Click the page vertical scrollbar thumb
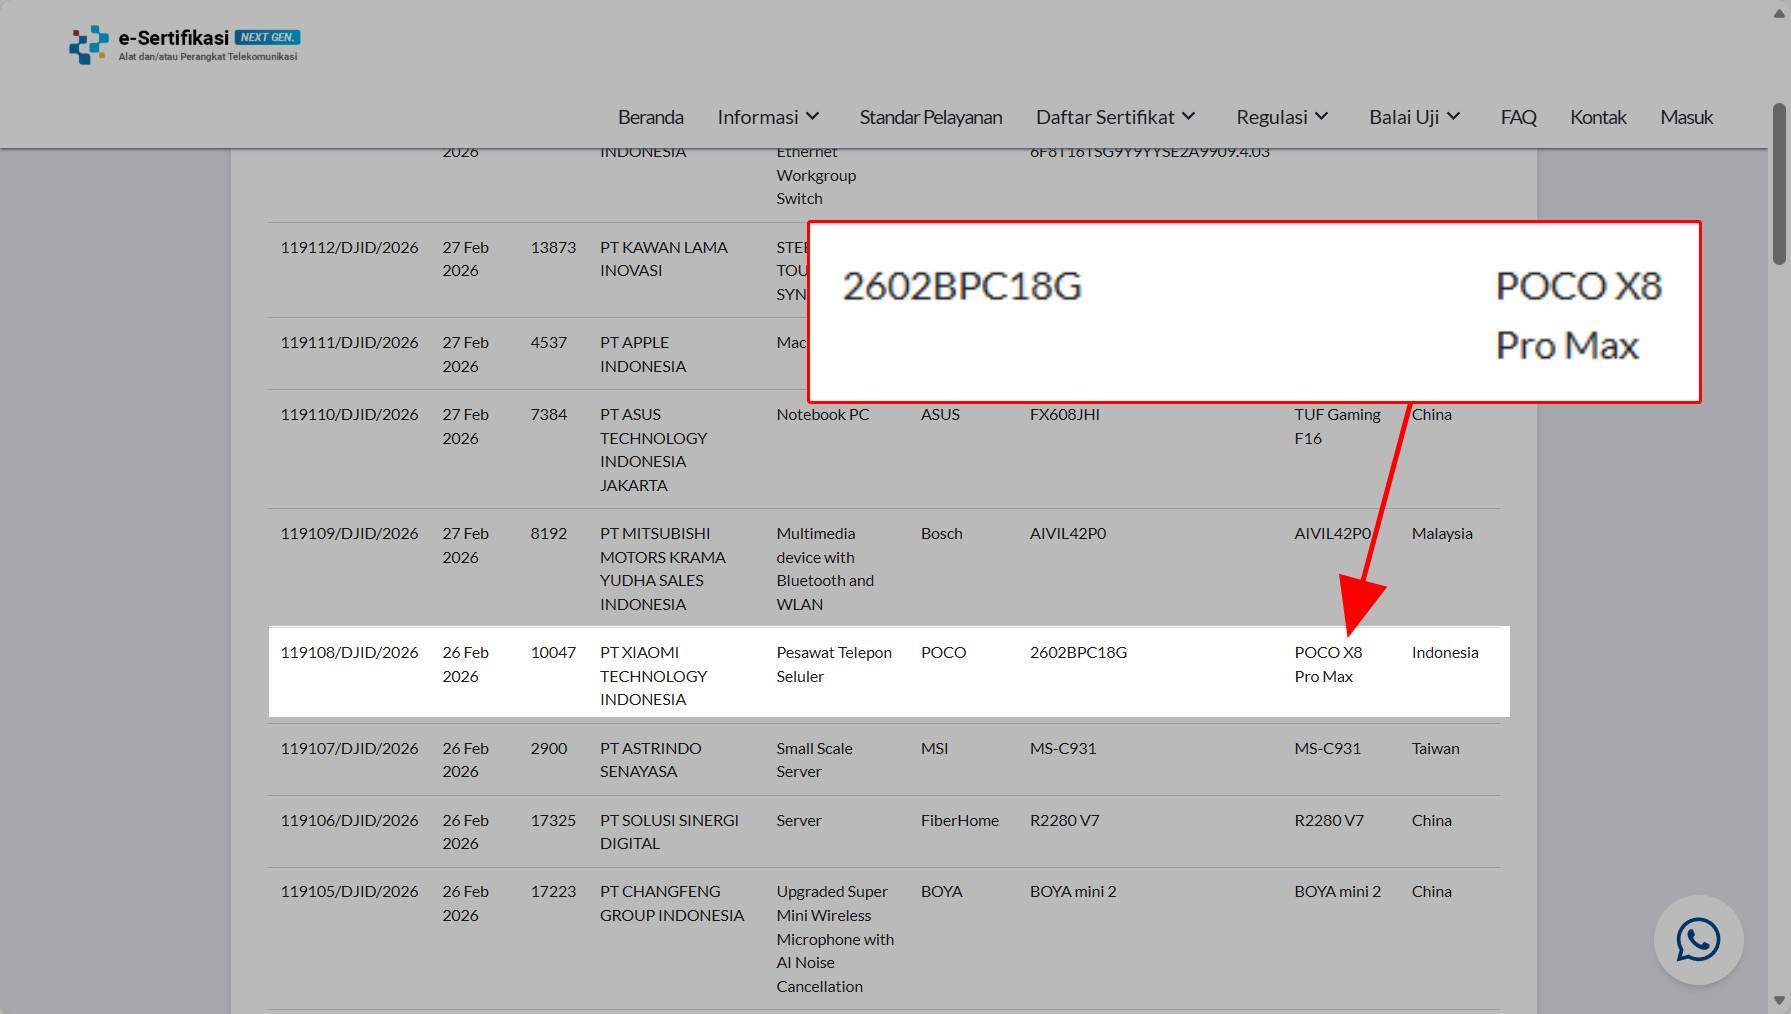1791x1014 pixels. (x=1779, y=184)
